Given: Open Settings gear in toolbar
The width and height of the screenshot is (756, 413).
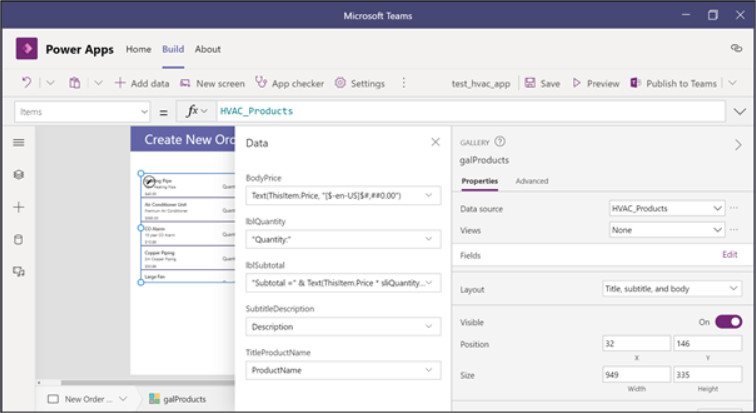Looking at the screenshot, I should (x=360, y=83).
